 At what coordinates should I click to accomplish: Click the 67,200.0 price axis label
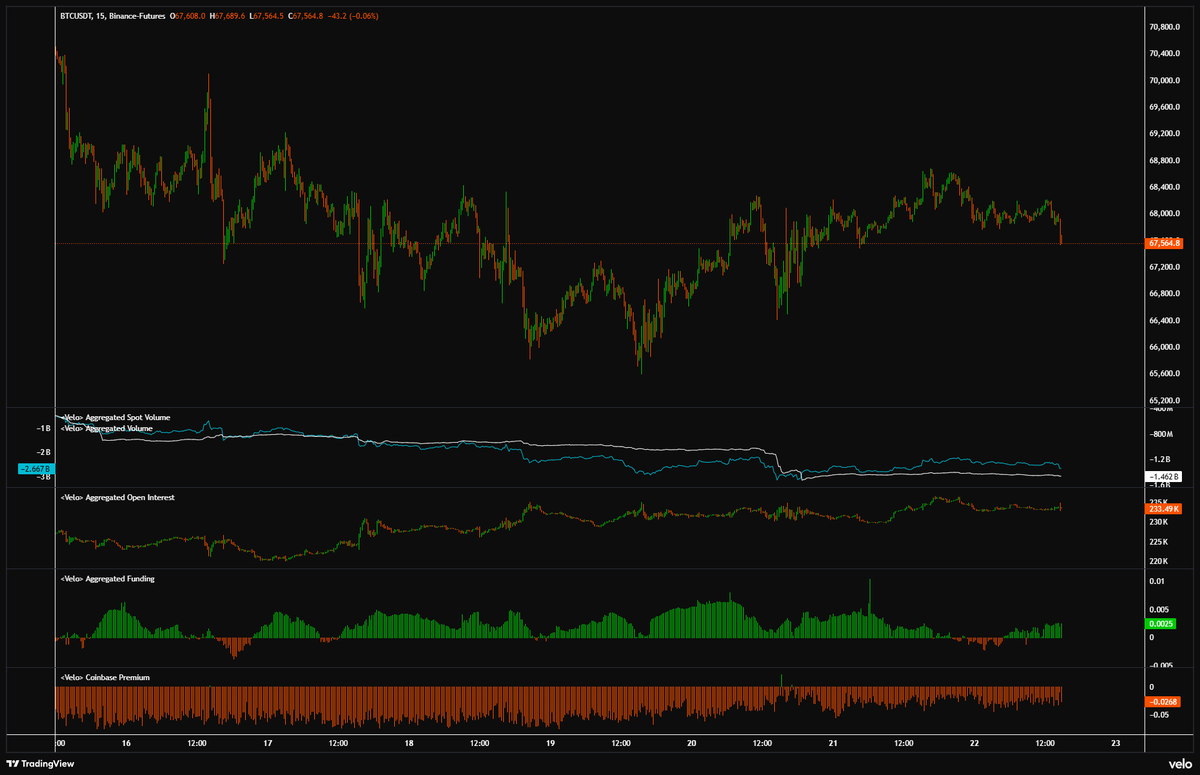click(x=1165, y=267)
